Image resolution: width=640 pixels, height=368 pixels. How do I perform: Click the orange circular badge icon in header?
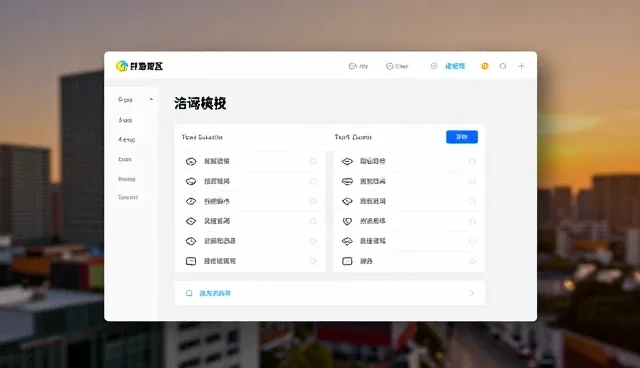484,66
